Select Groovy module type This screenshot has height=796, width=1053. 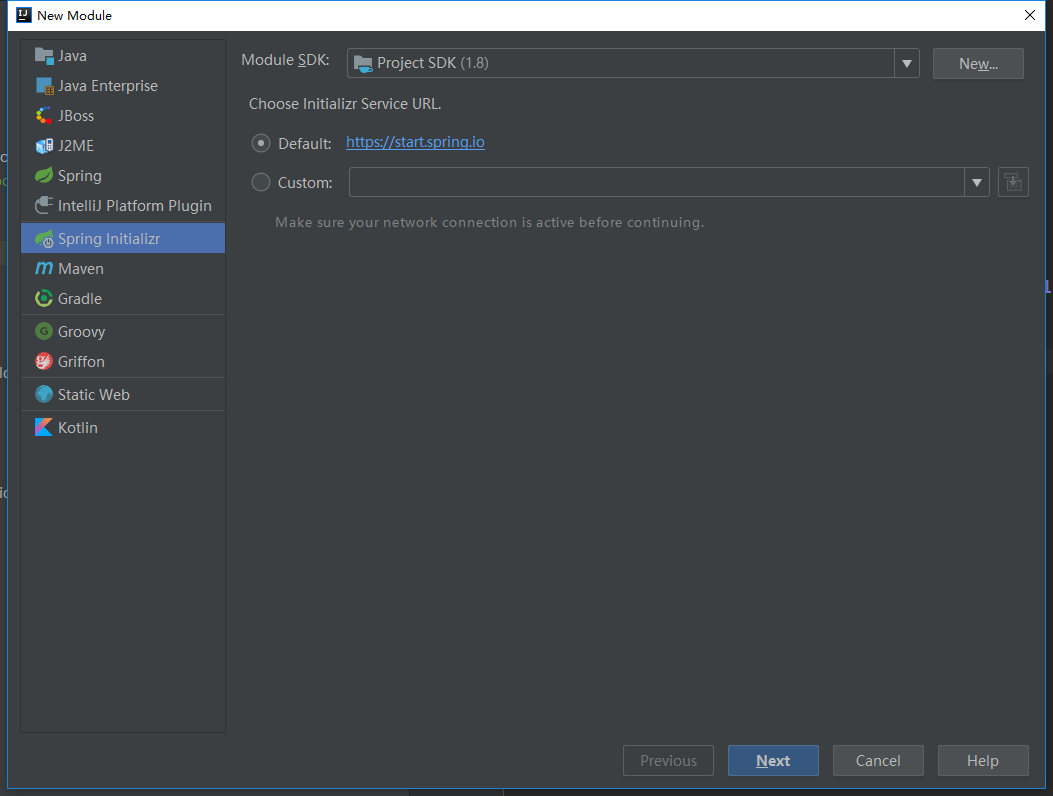[123, 331]
